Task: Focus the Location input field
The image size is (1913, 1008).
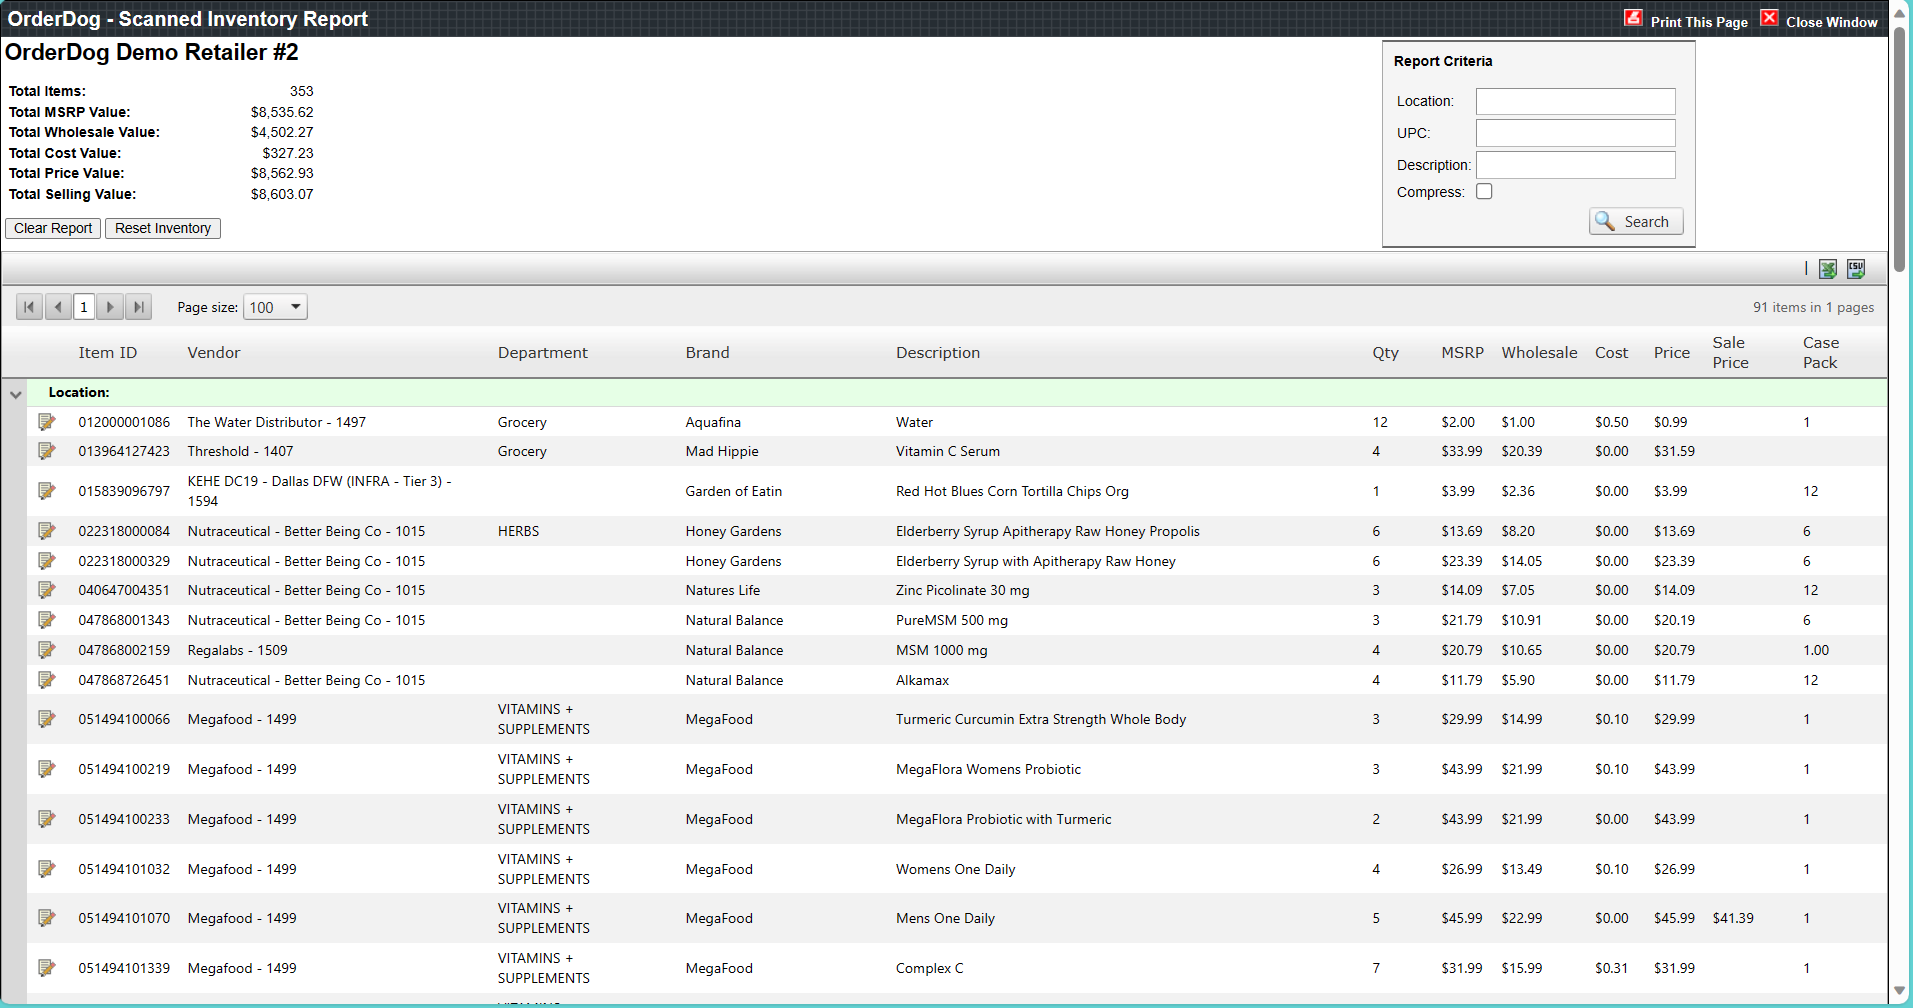Action: pyautogui.click(x=1576, y=101)
